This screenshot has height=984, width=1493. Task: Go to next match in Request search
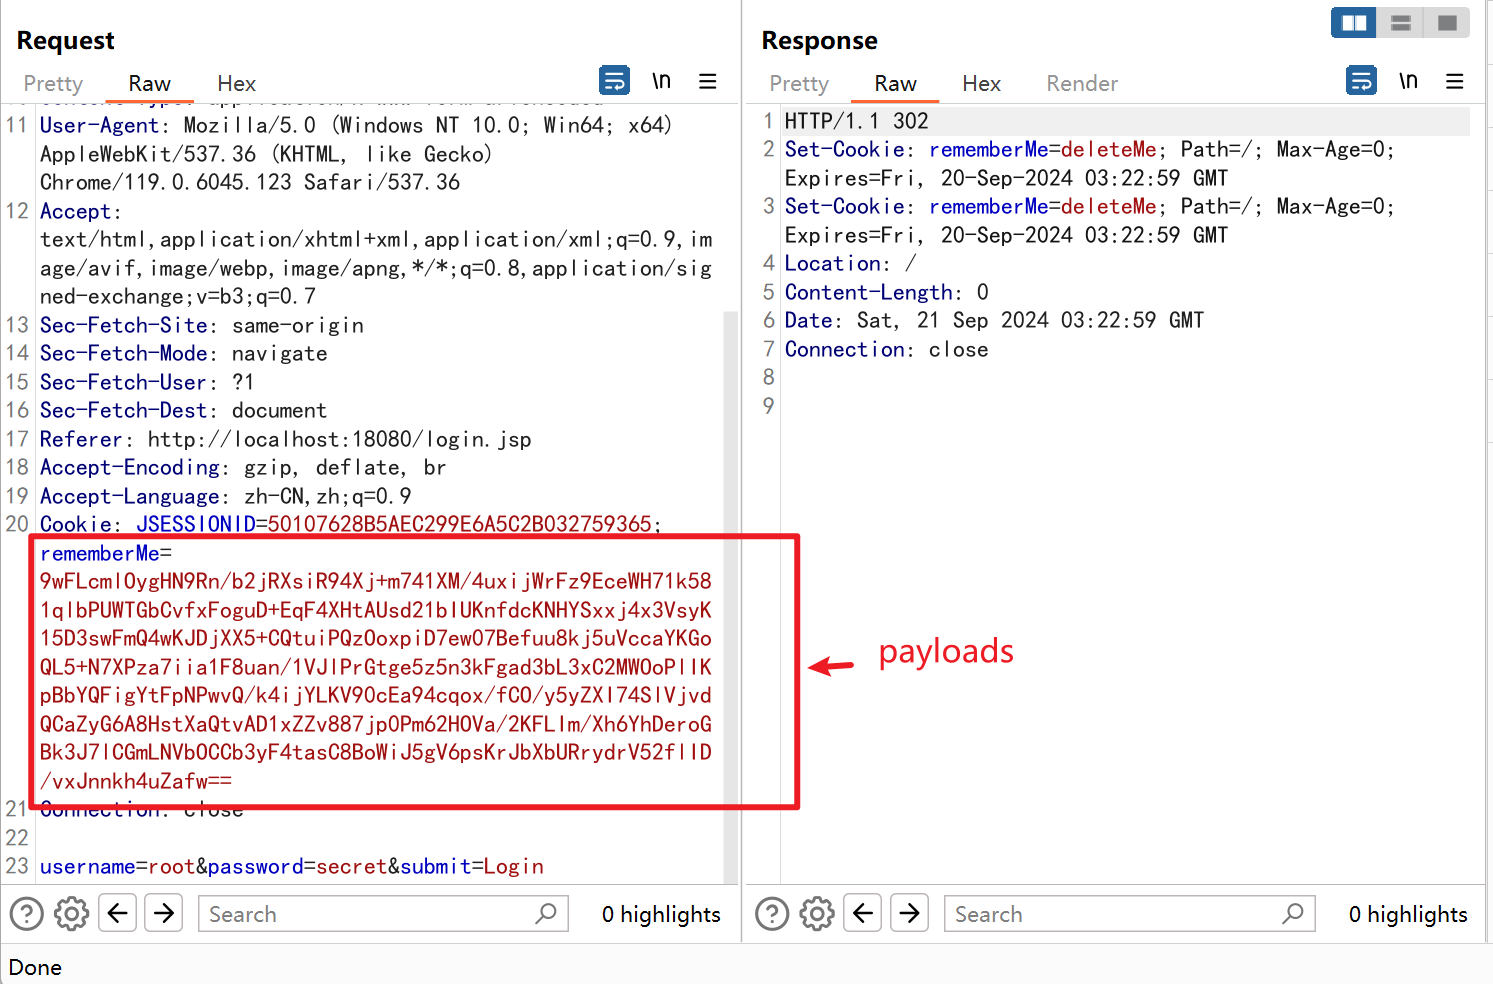pyautogui.click(x=164, y=913)
